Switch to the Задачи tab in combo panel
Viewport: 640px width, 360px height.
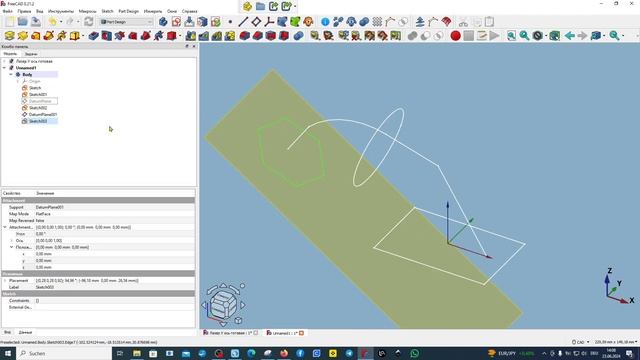31,54
